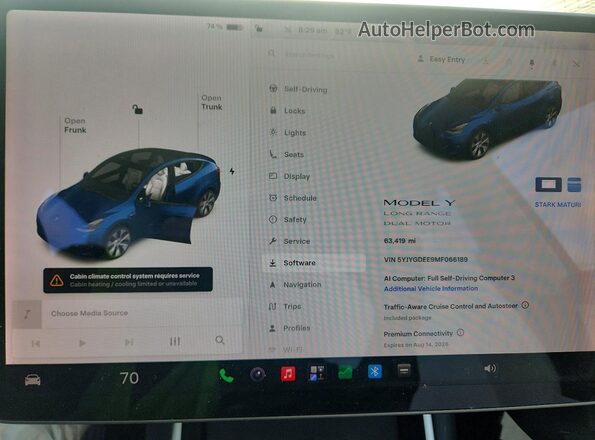Open the Profiles settings menu
Viewport: 595px width, 440px height.
tap(289, 328)
